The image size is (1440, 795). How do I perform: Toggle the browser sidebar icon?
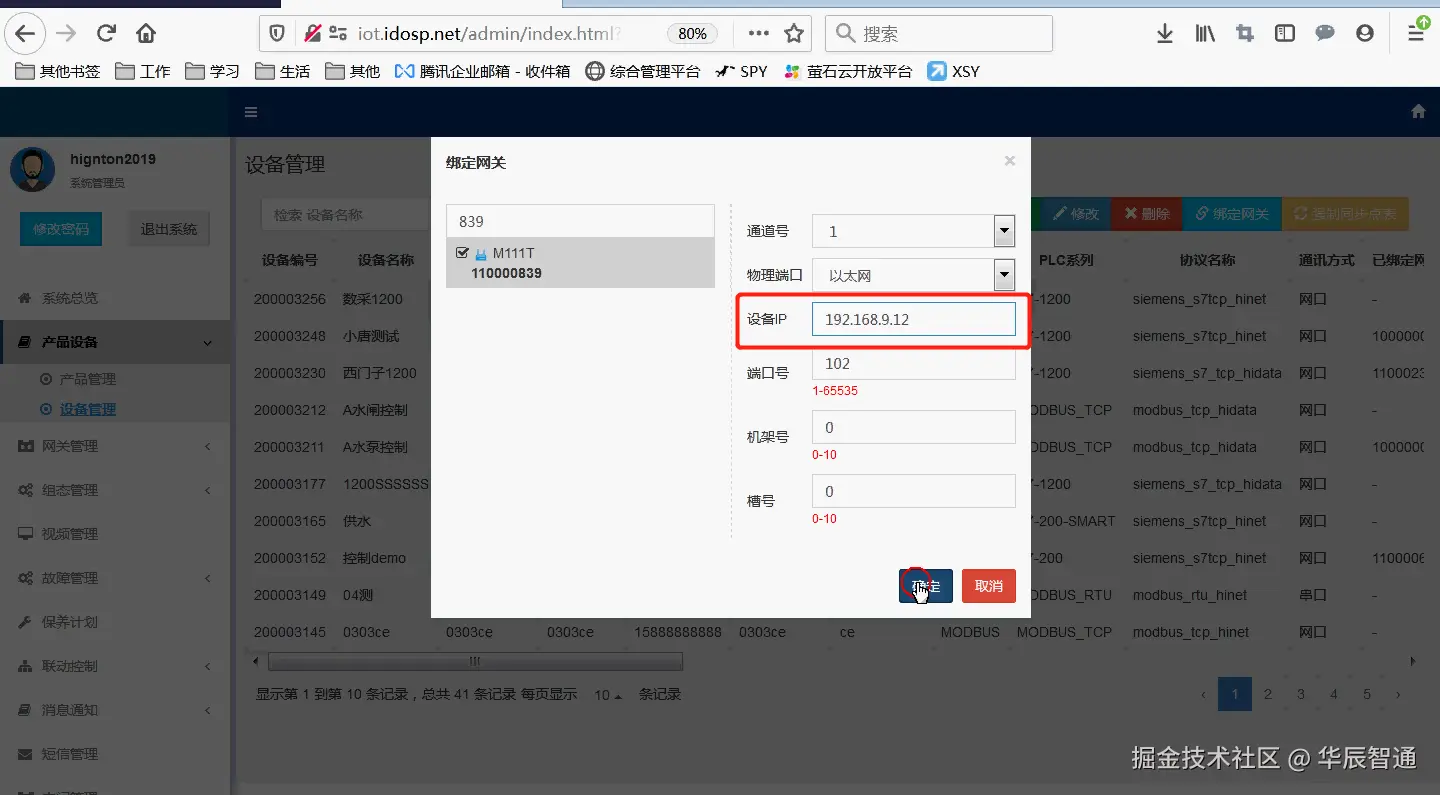coord(1285,34)
